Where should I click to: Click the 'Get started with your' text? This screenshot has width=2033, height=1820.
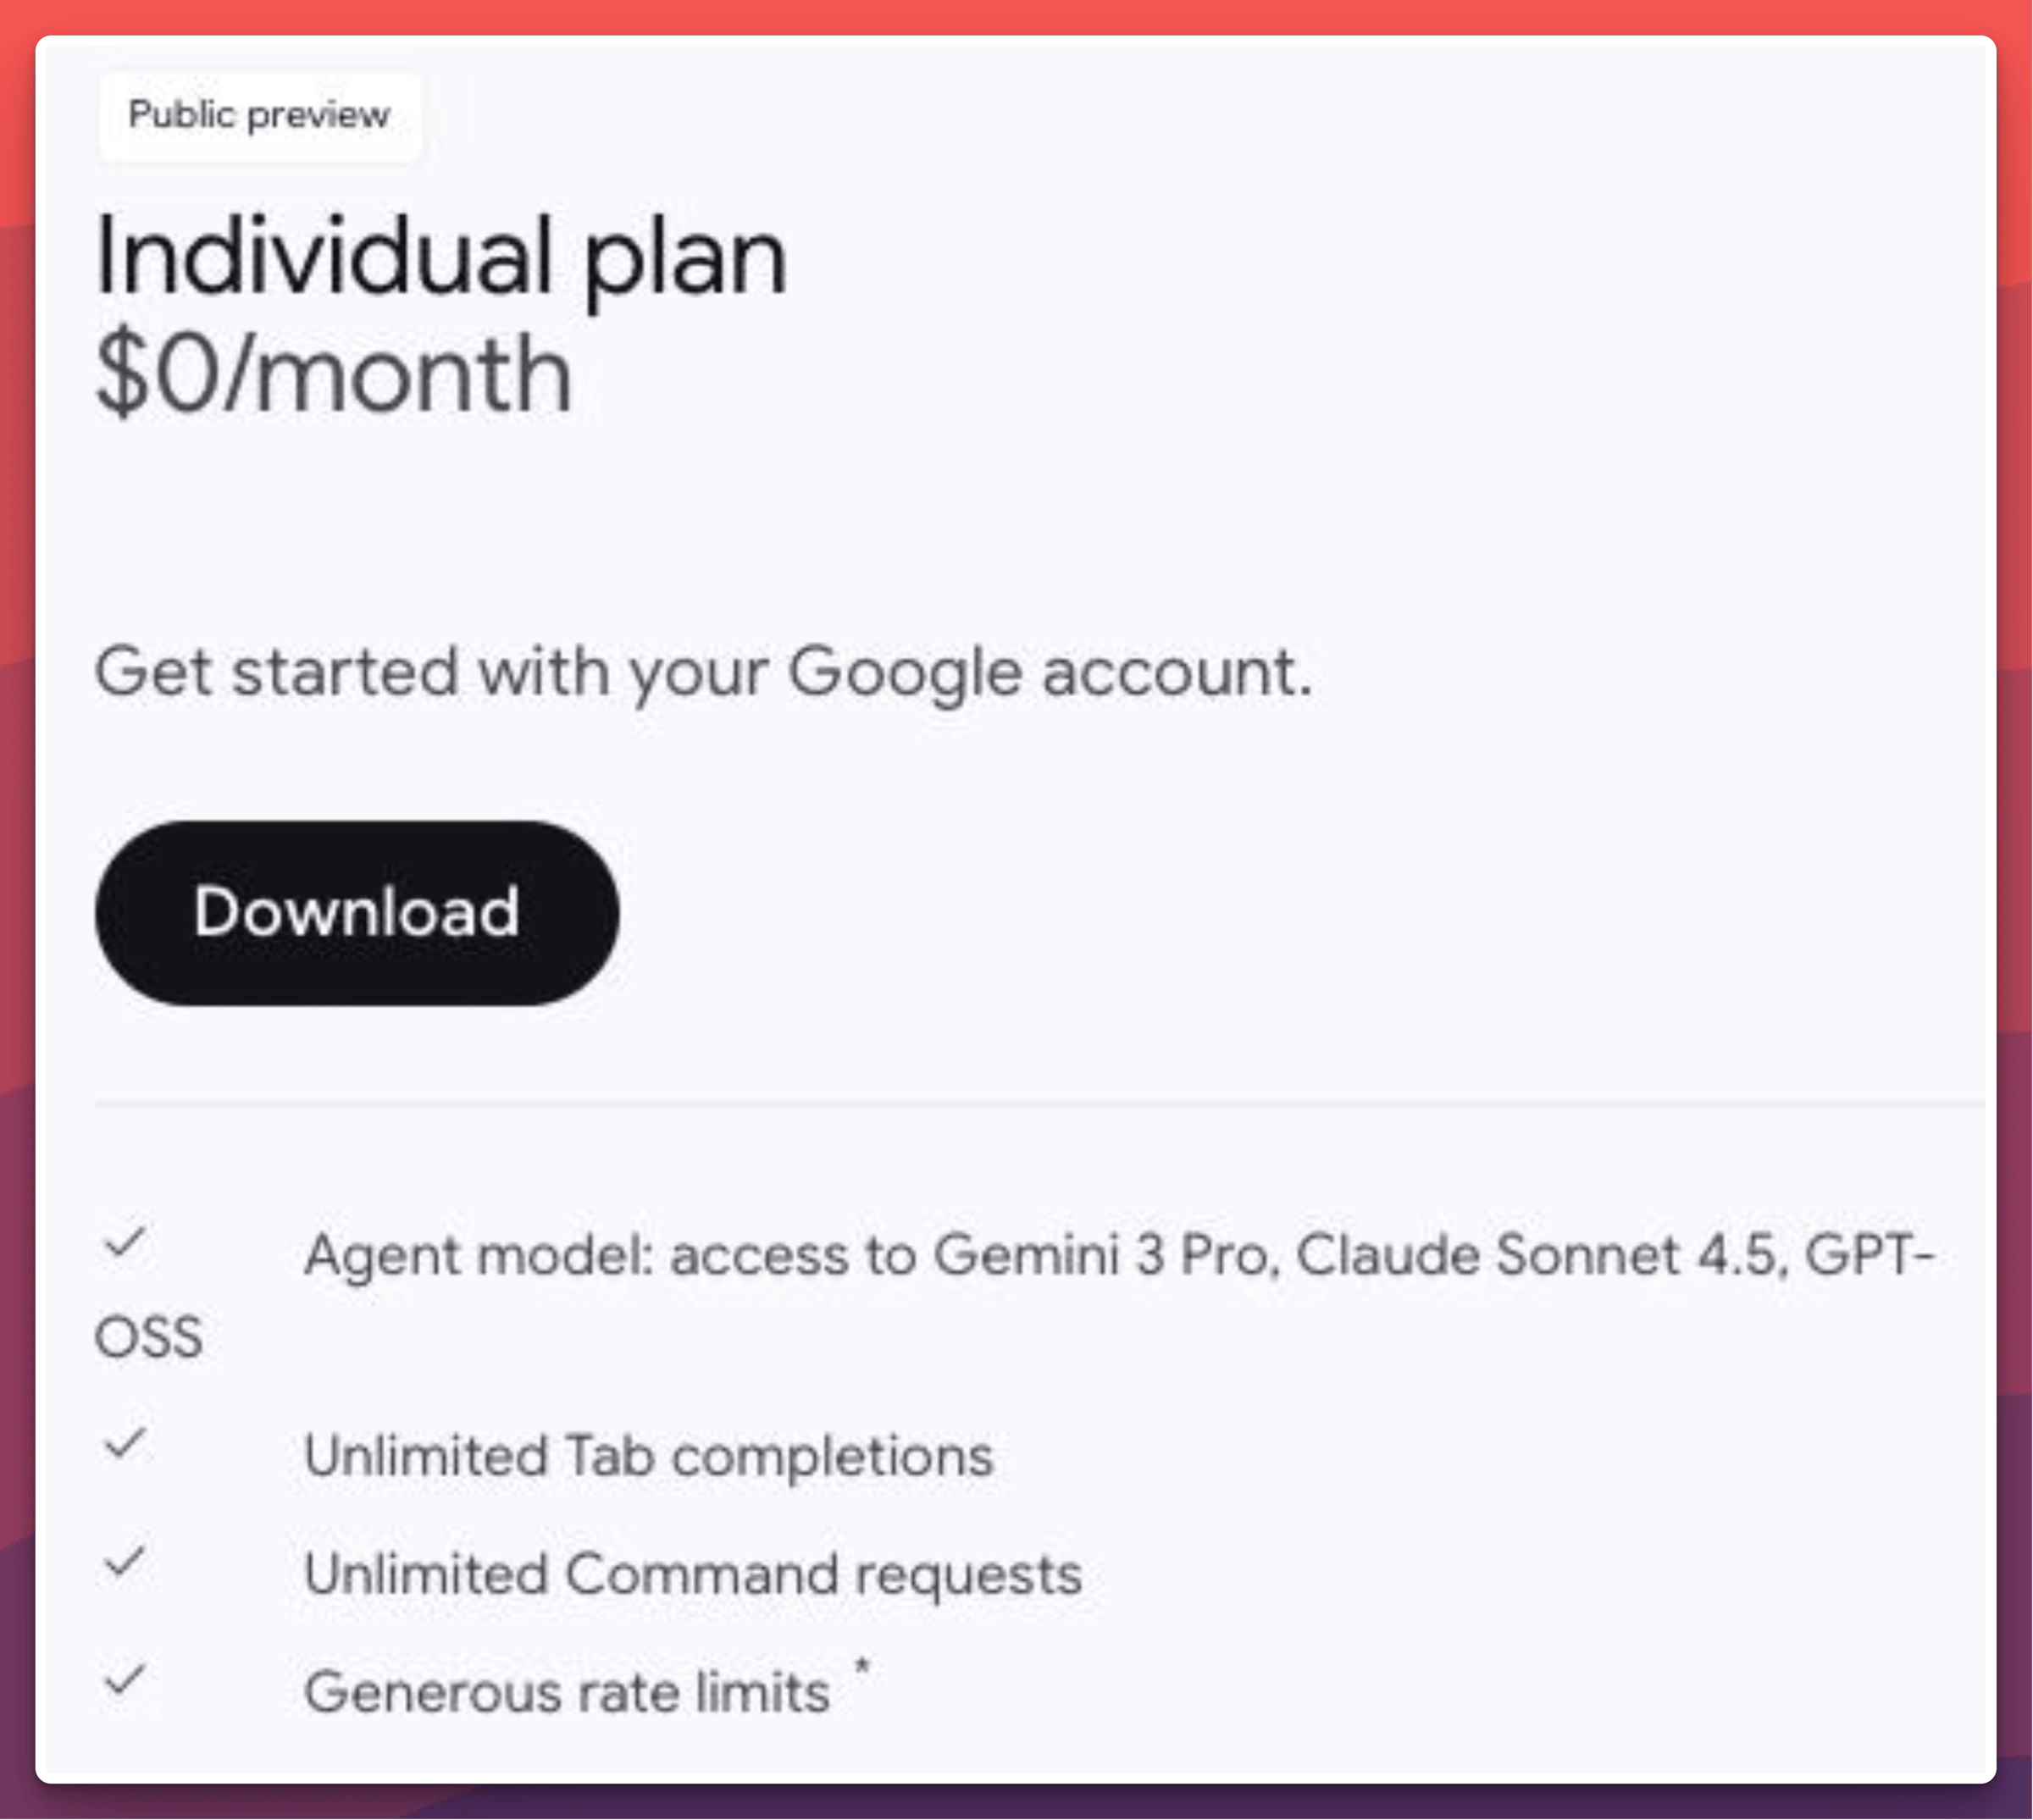(x=431, y=672)
